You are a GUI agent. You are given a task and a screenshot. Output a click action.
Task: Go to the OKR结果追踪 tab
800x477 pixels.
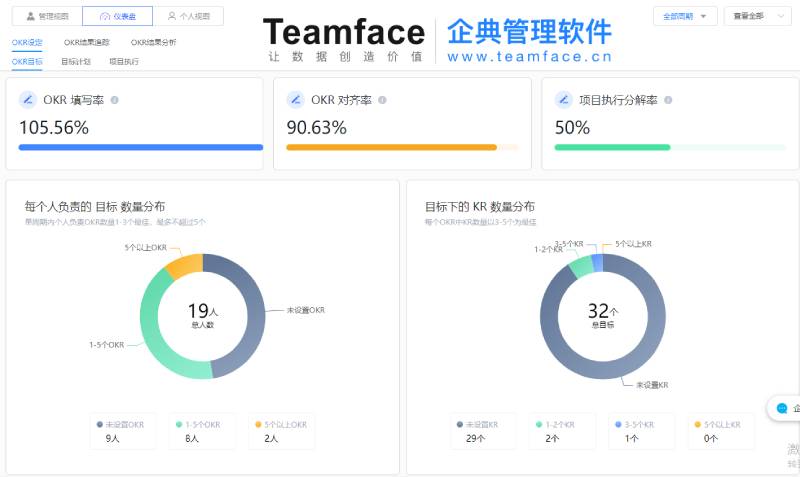click(87, 42)
